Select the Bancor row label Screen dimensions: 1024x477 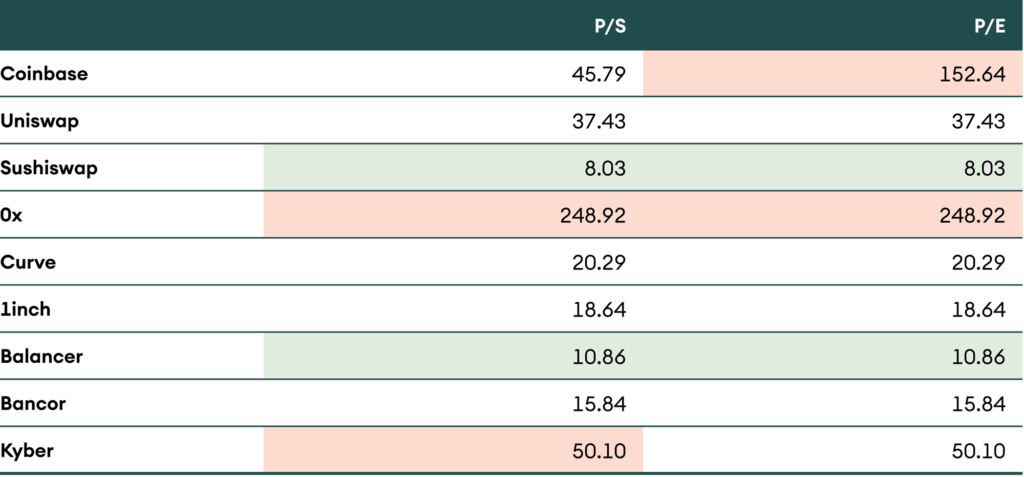[34, 403]
